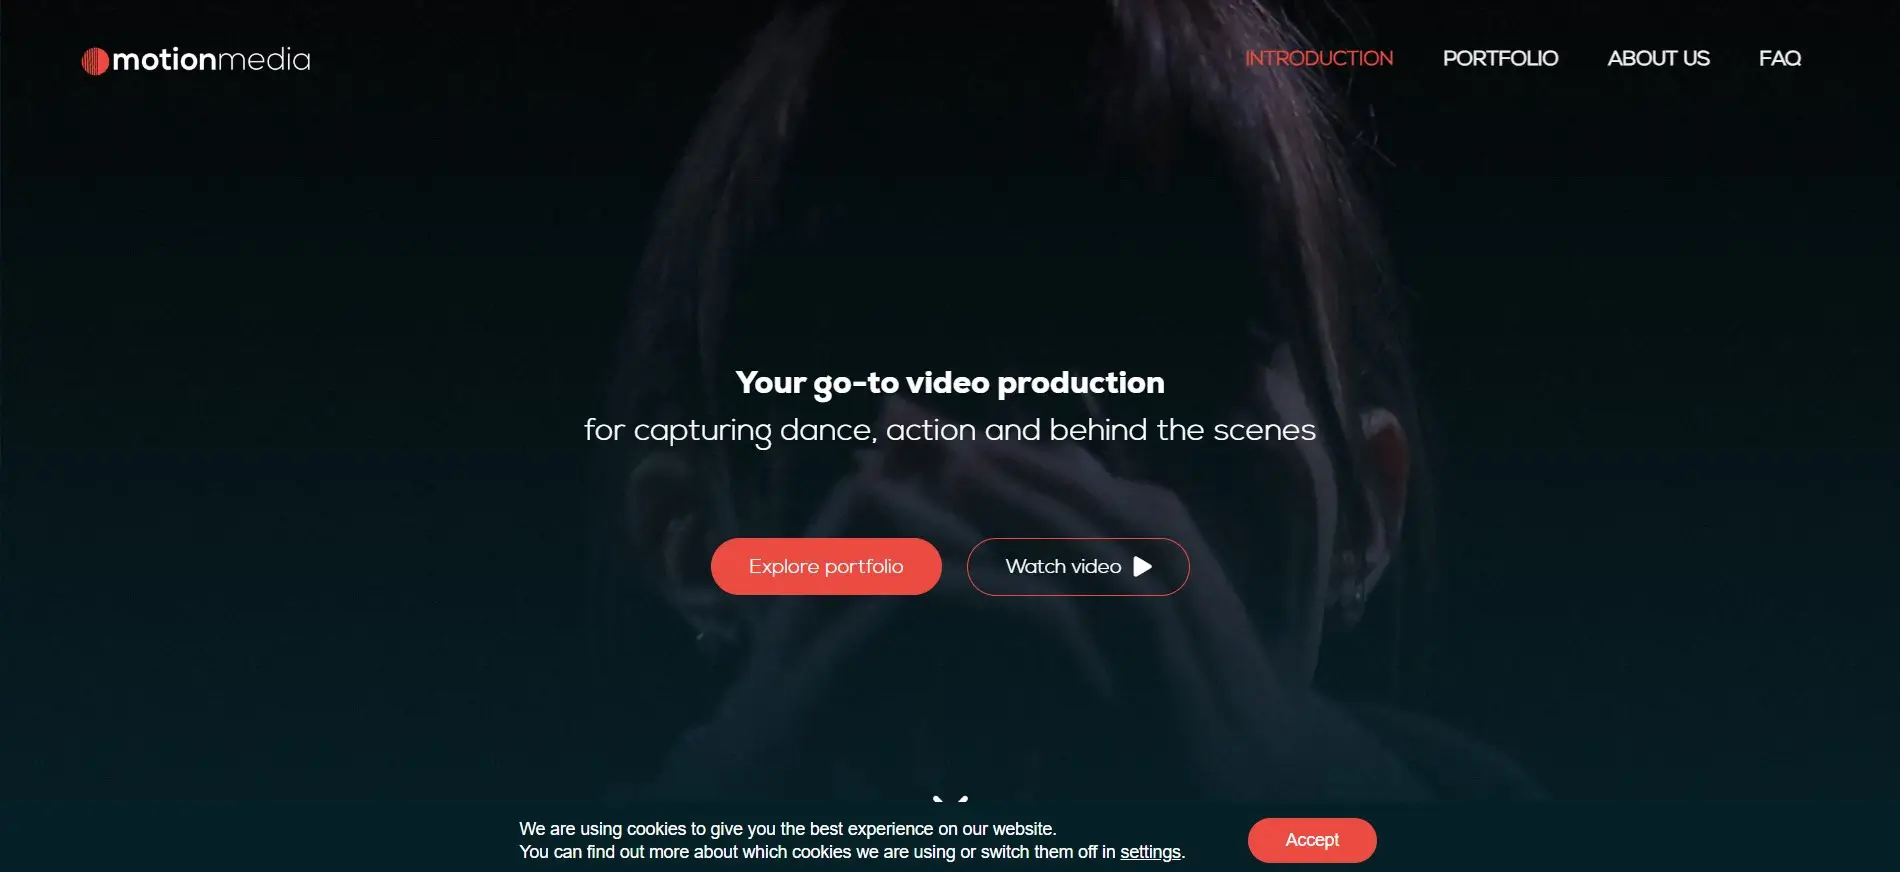Click the scroll-down chevron at page bottom

pos(950,799)
